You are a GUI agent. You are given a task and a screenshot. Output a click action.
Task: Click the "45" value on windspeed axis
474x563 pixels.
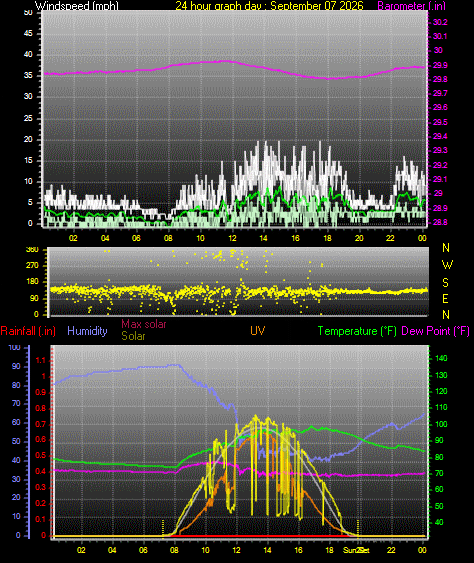point(28,33)
